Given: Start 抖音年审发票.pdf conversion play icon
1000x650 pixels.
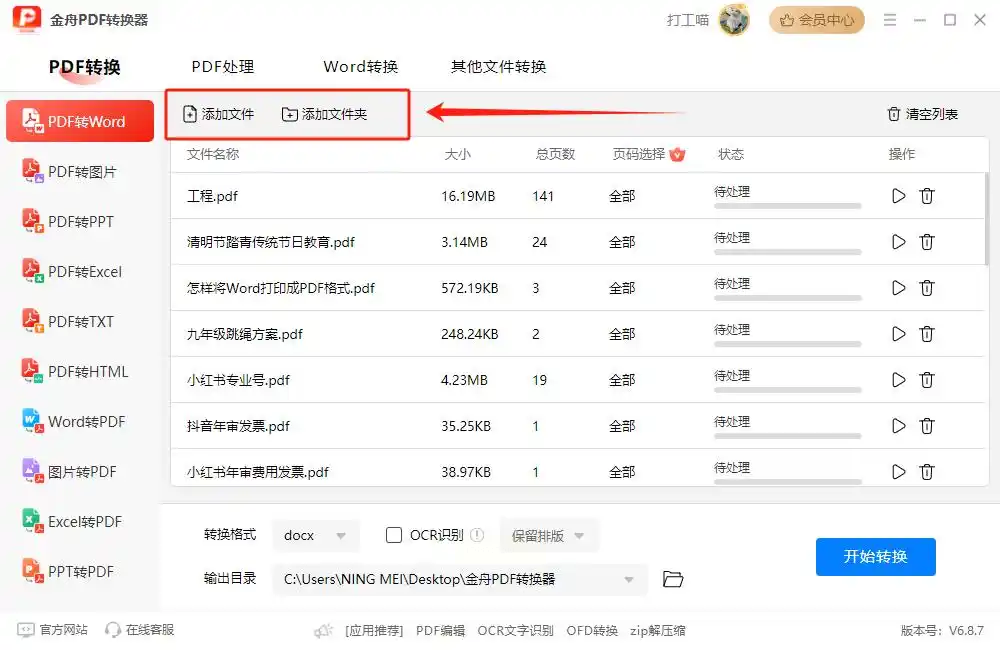Looking at the screenshot, I should click(899, 425).
